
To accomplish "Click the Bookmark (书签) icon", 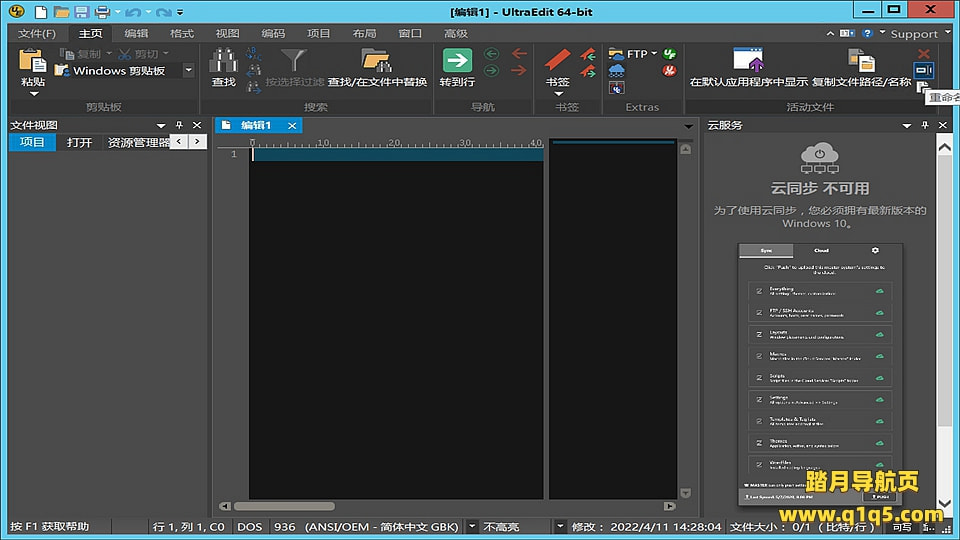I will tap(557, 60).
